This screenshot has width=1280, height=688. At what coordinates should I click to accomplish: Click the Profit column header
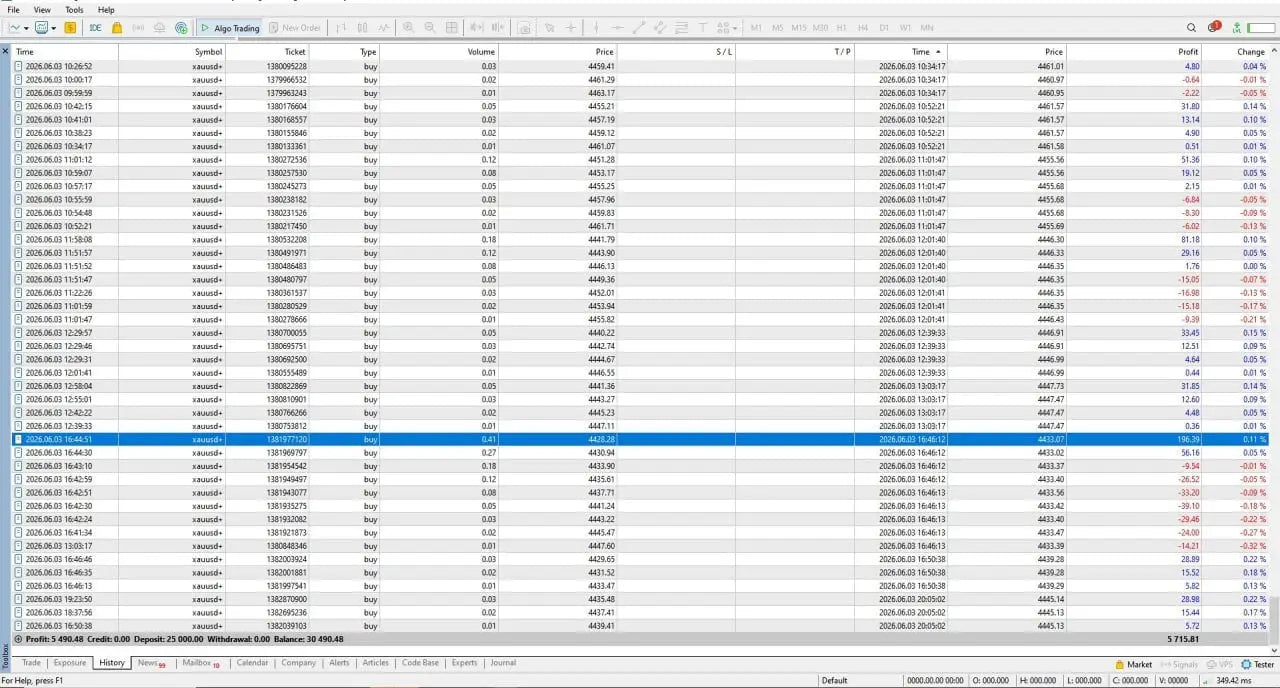pyautogui.click(x=1188, y=51)
